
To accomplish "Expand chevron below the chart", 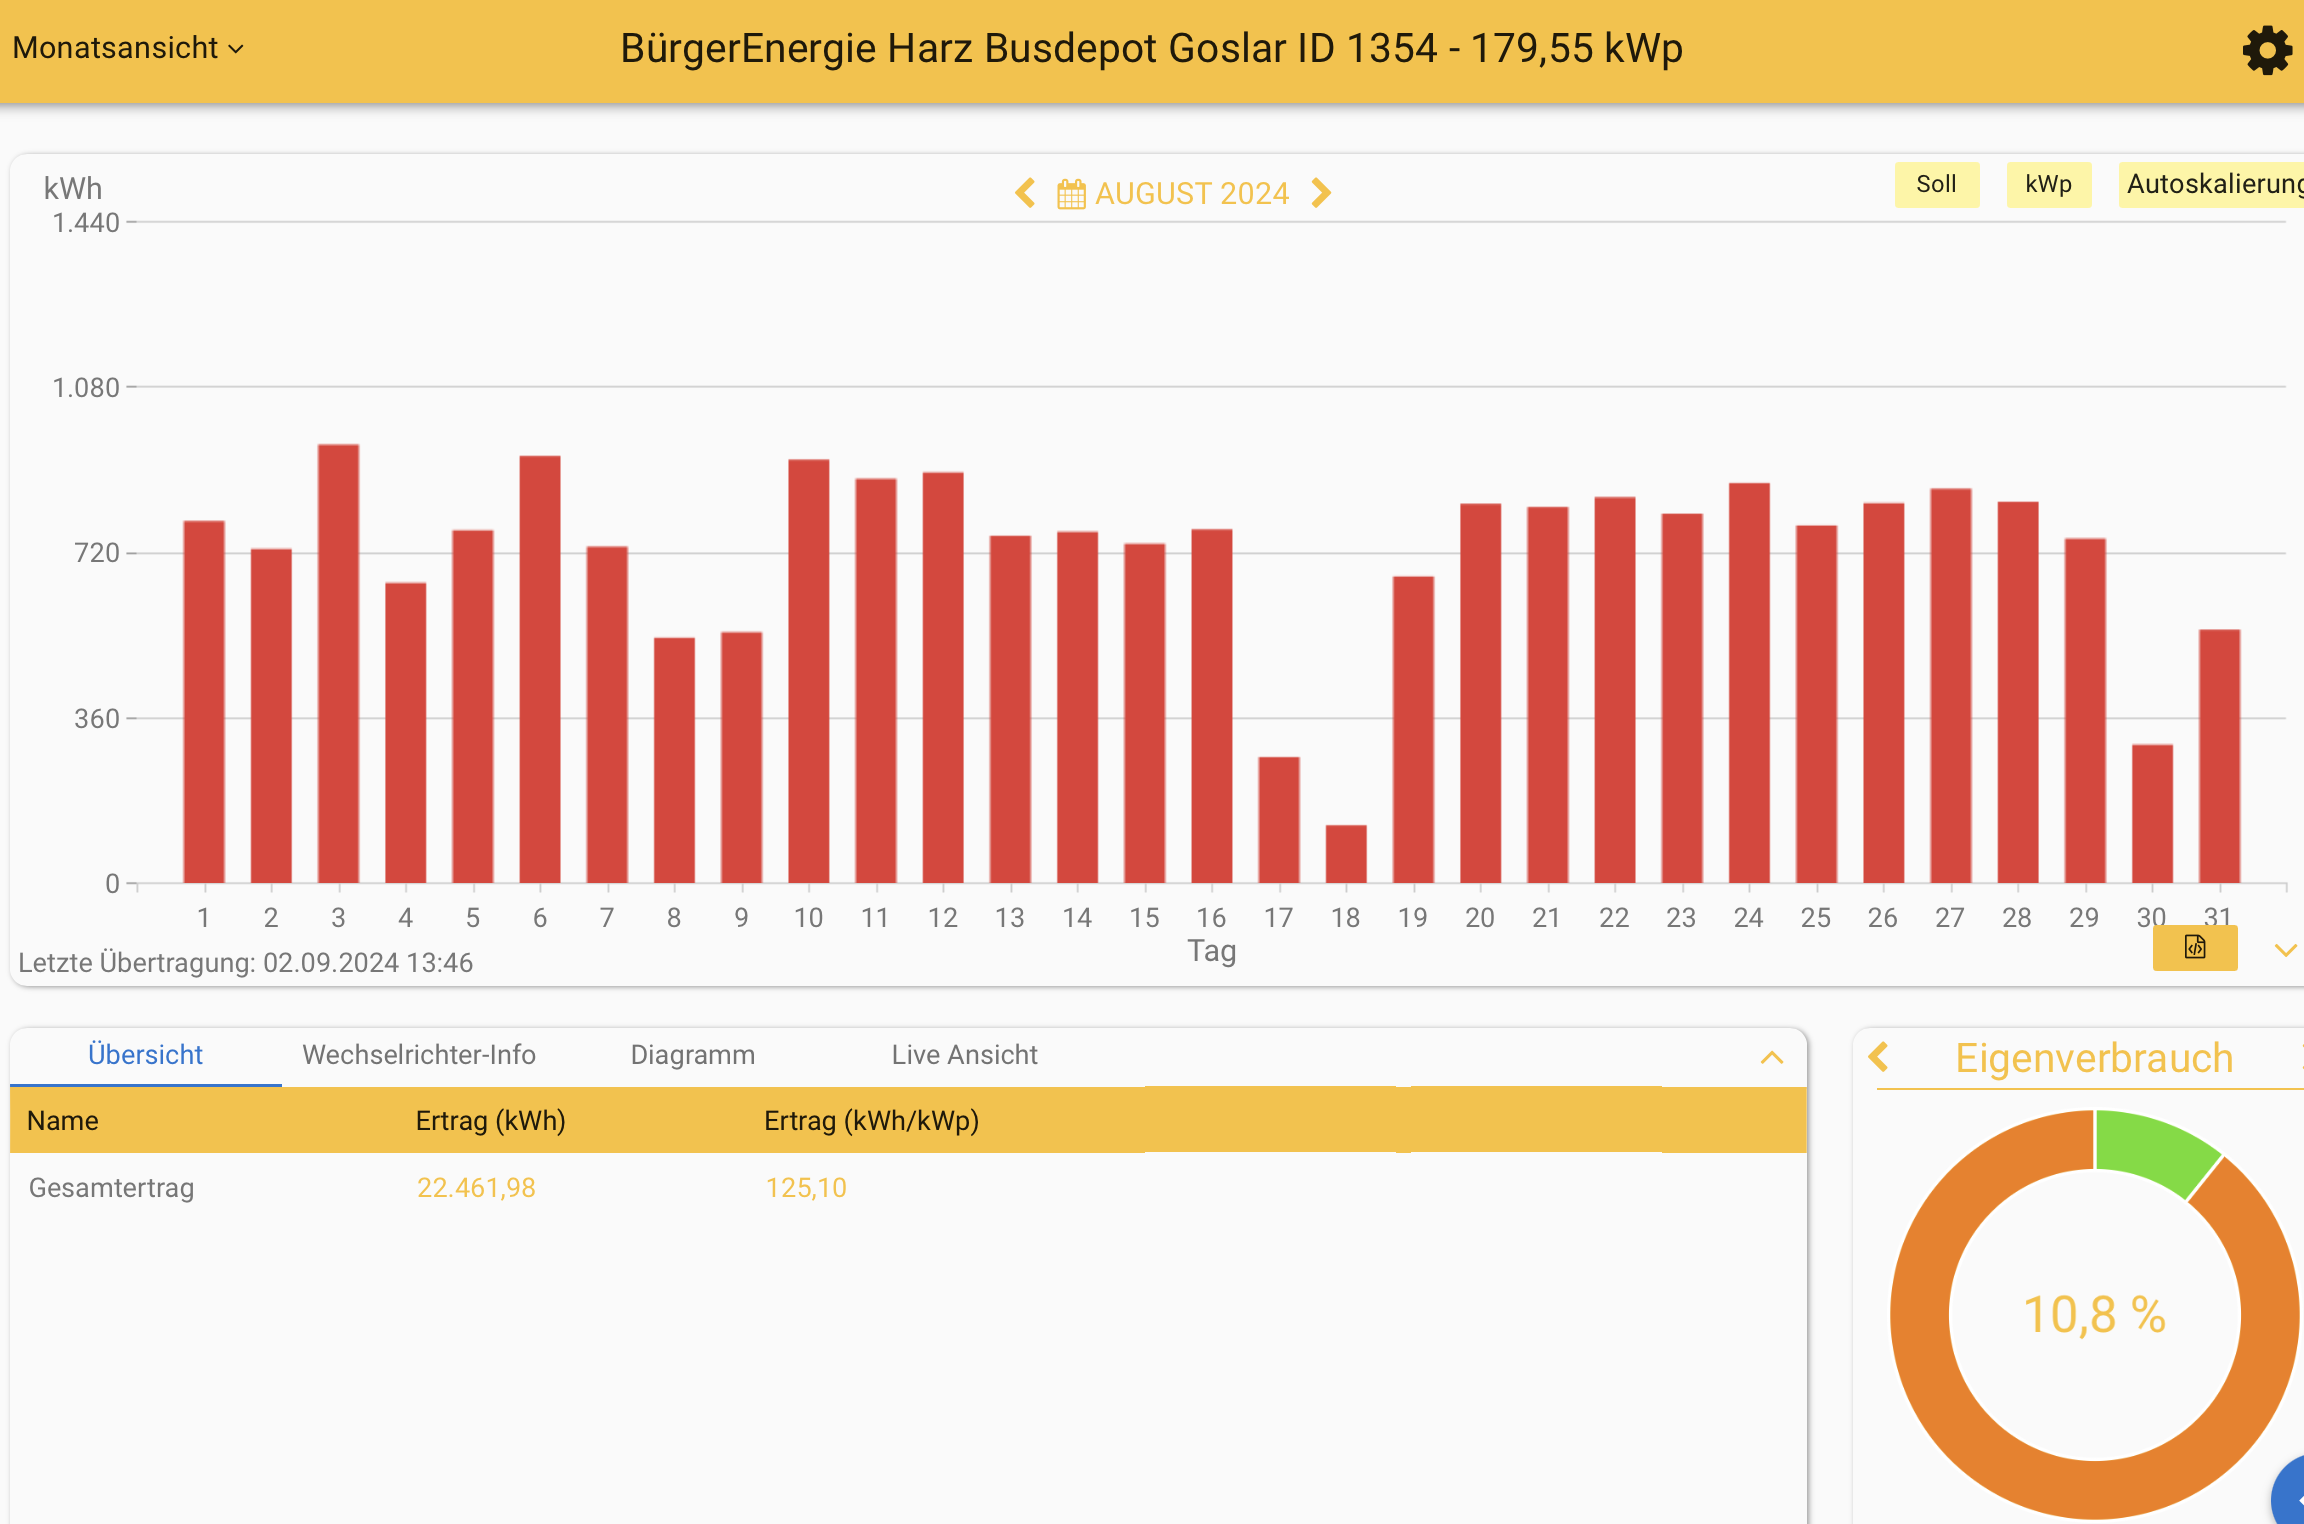I will click(2285, 950).
